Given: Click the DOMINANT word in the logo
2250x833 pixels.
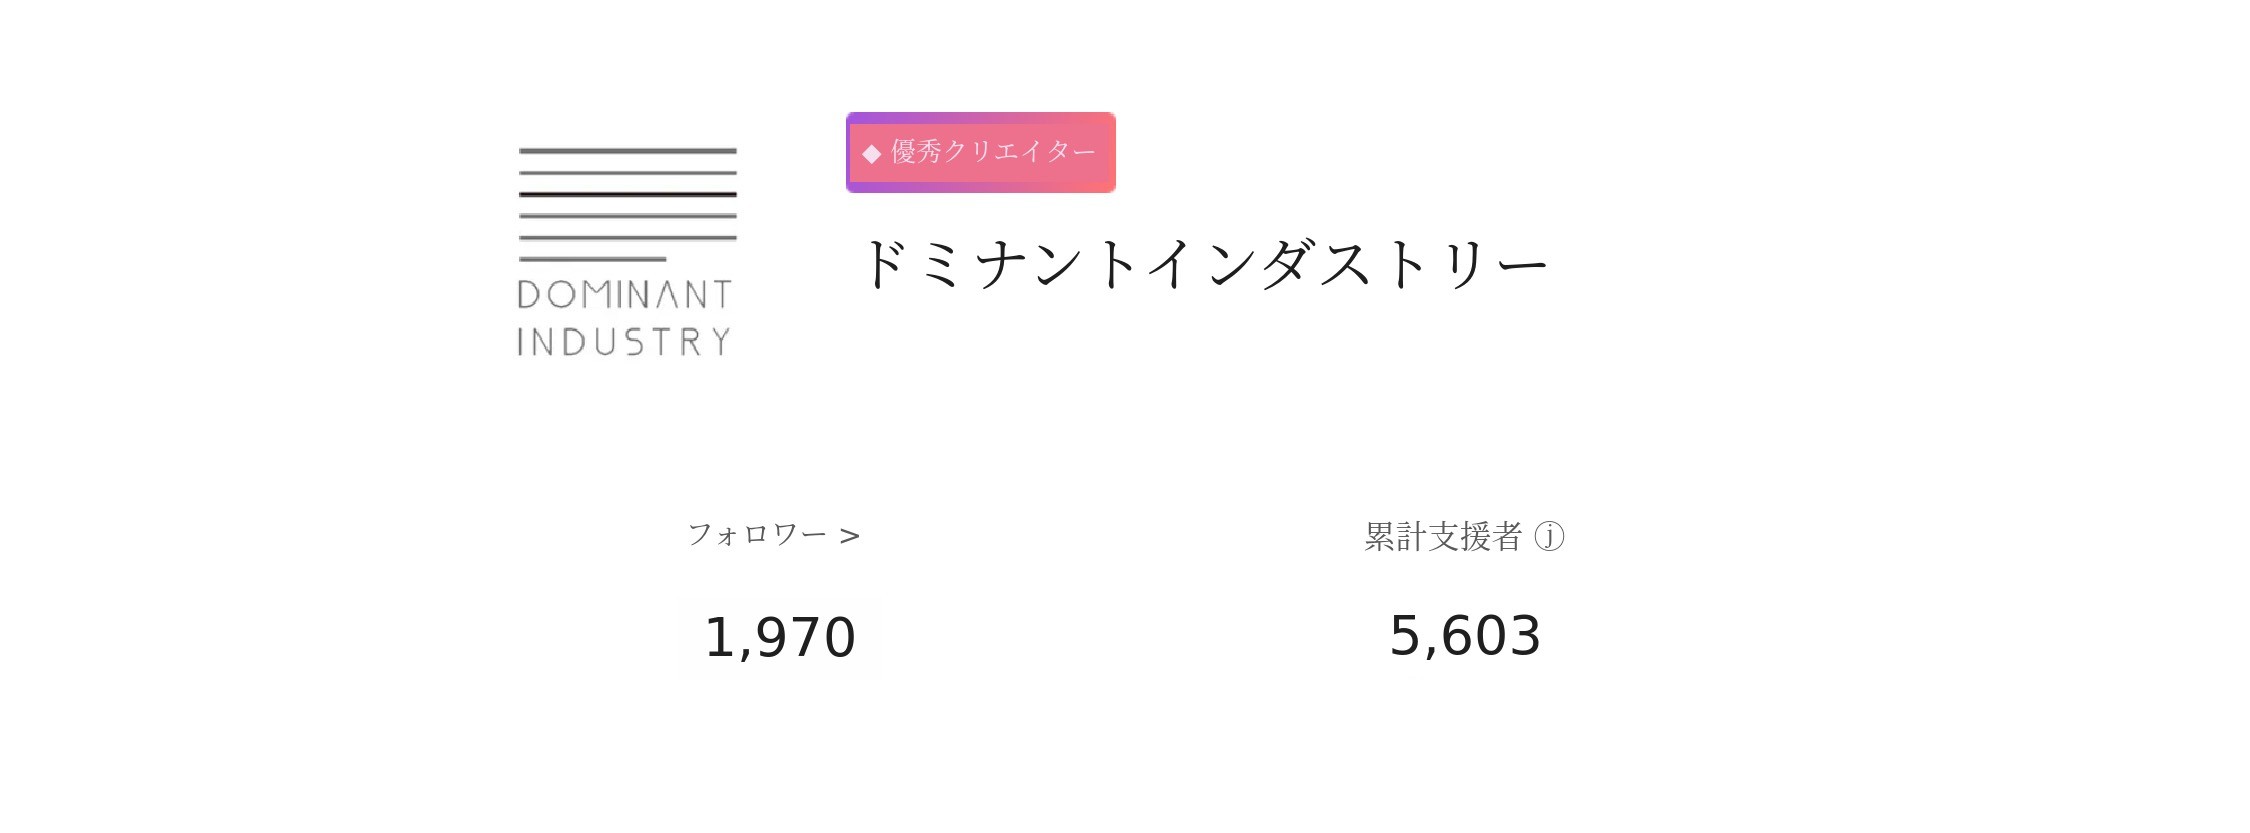Looking at the screenshot, I should click(x=625, y=295).
